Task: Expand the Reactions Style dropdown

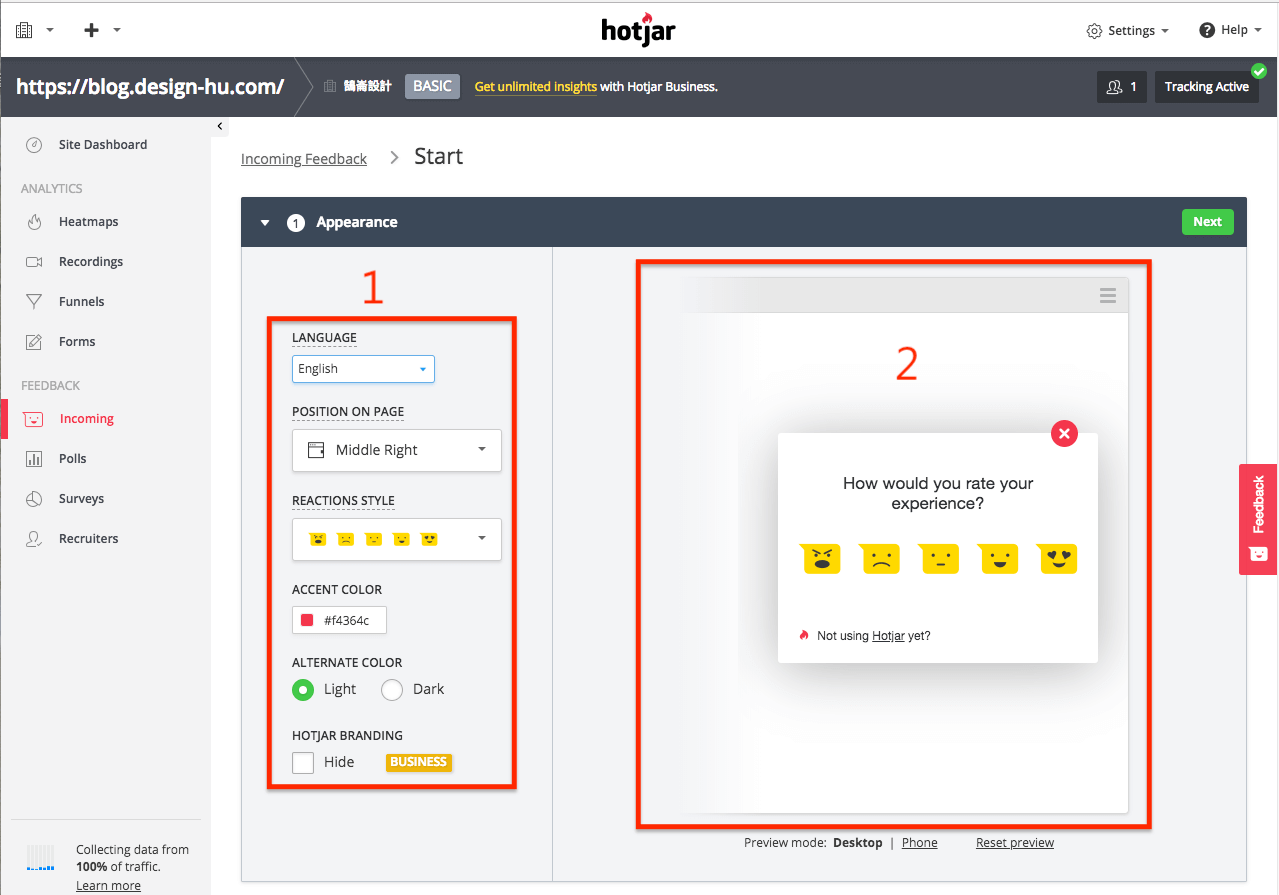Action: click(396, 539)
